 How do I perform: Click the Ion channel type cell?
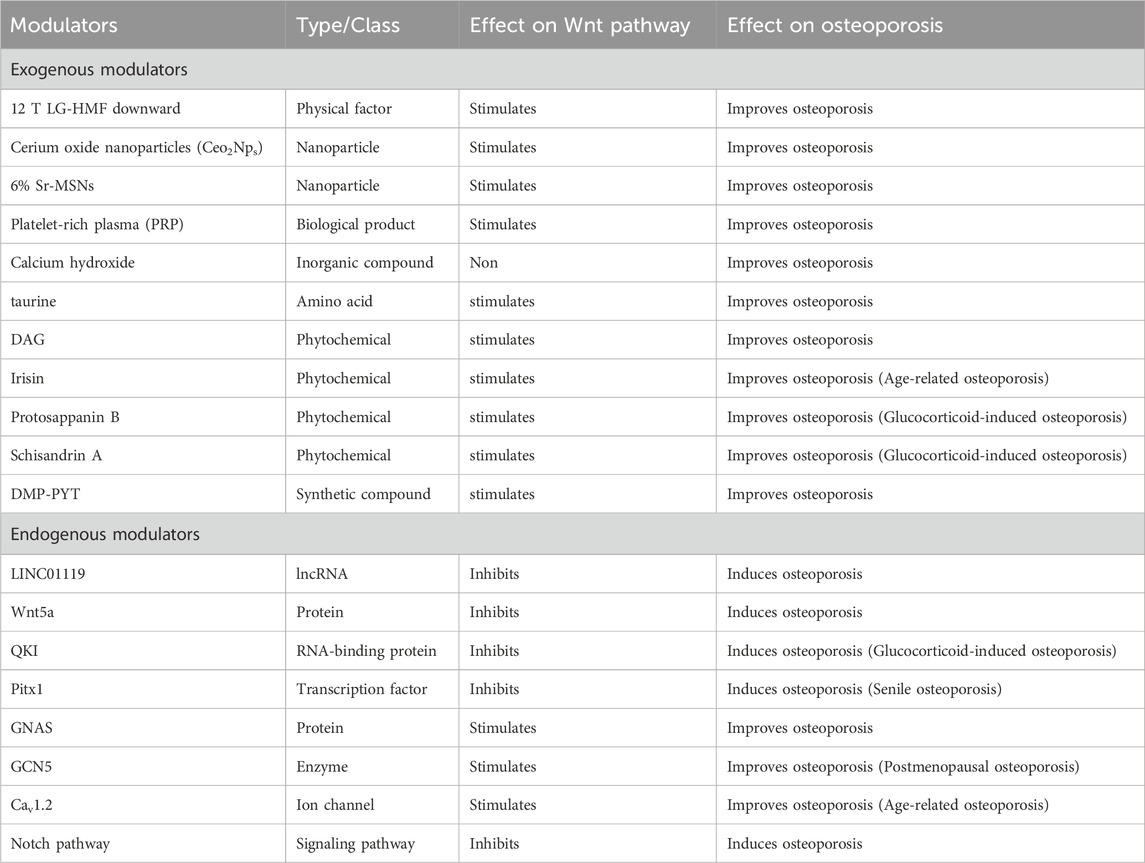(x=332, y=805)
